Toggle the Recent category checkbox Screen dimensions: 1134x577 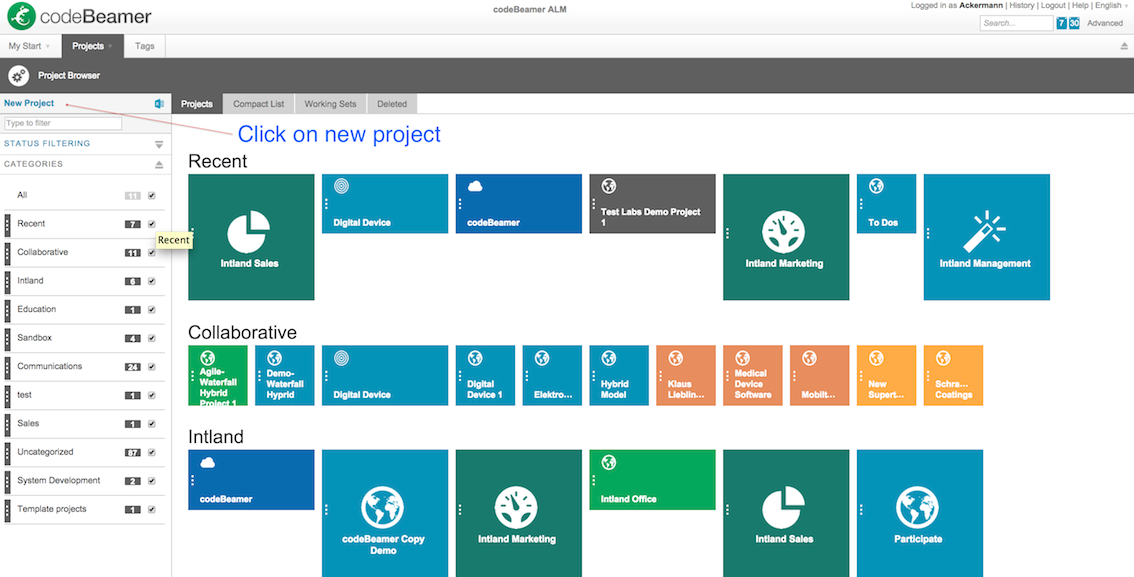point(152,224)
